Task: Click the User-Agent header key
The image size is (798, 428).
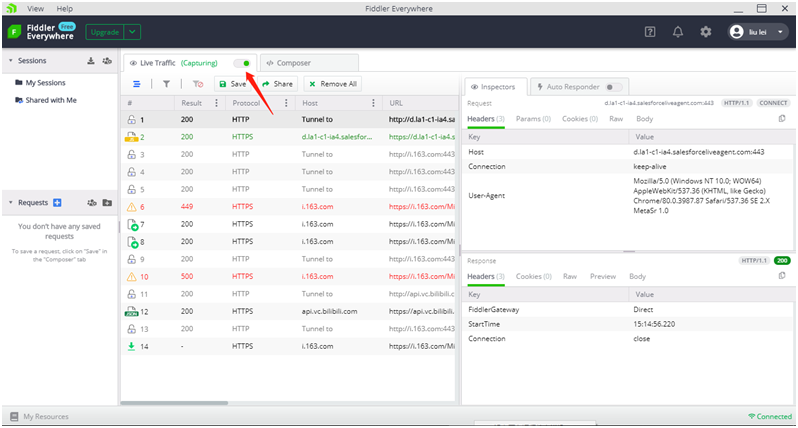Action: click(x=487, y=195)
